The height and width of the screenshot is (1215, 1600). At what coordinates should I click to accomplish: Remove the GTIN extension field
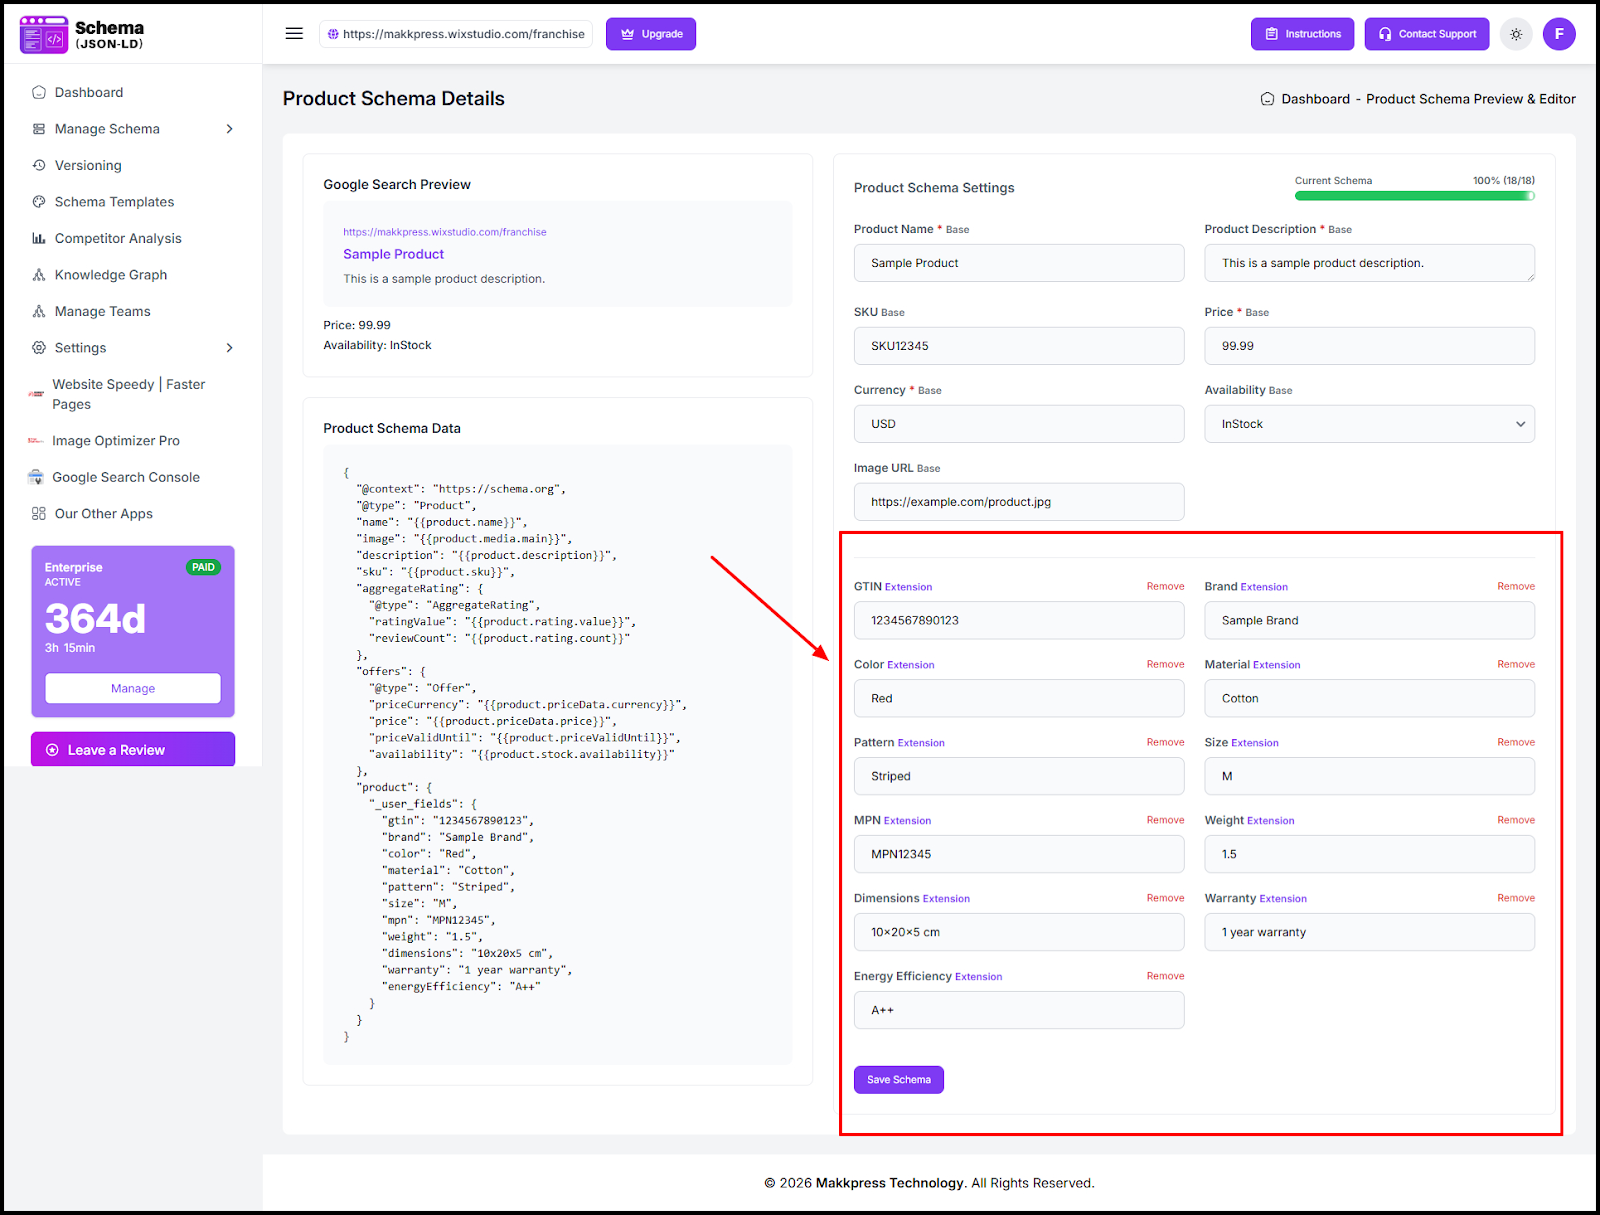click(x=1165, y=587)
